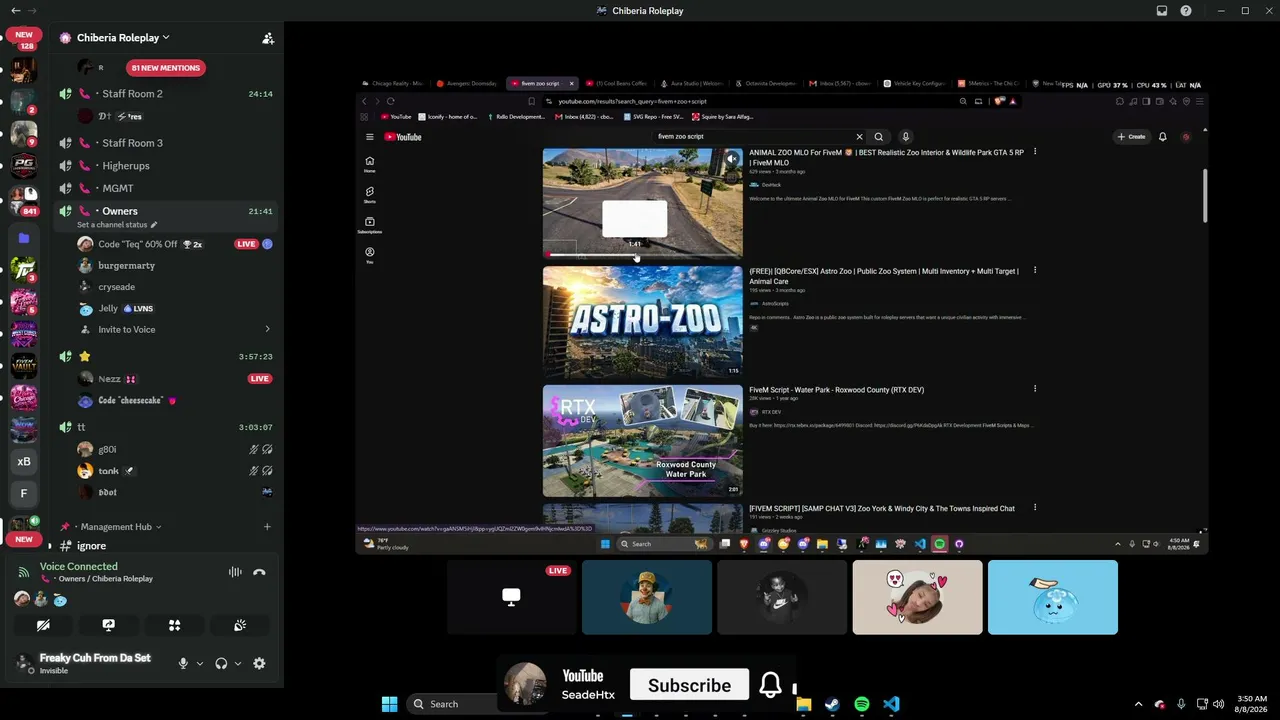
Task: Open Steam from the taskbar
Action: point(832,704)
